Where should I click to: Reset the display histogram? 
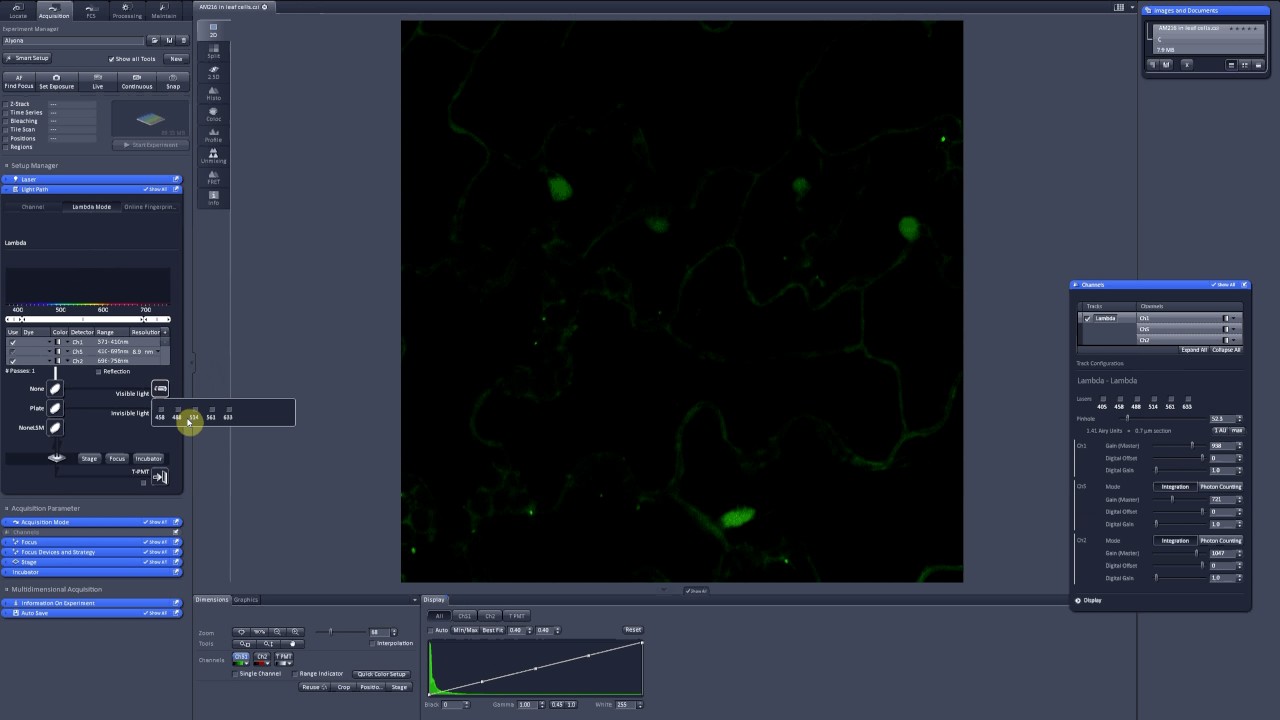click(x=633, y=630)
